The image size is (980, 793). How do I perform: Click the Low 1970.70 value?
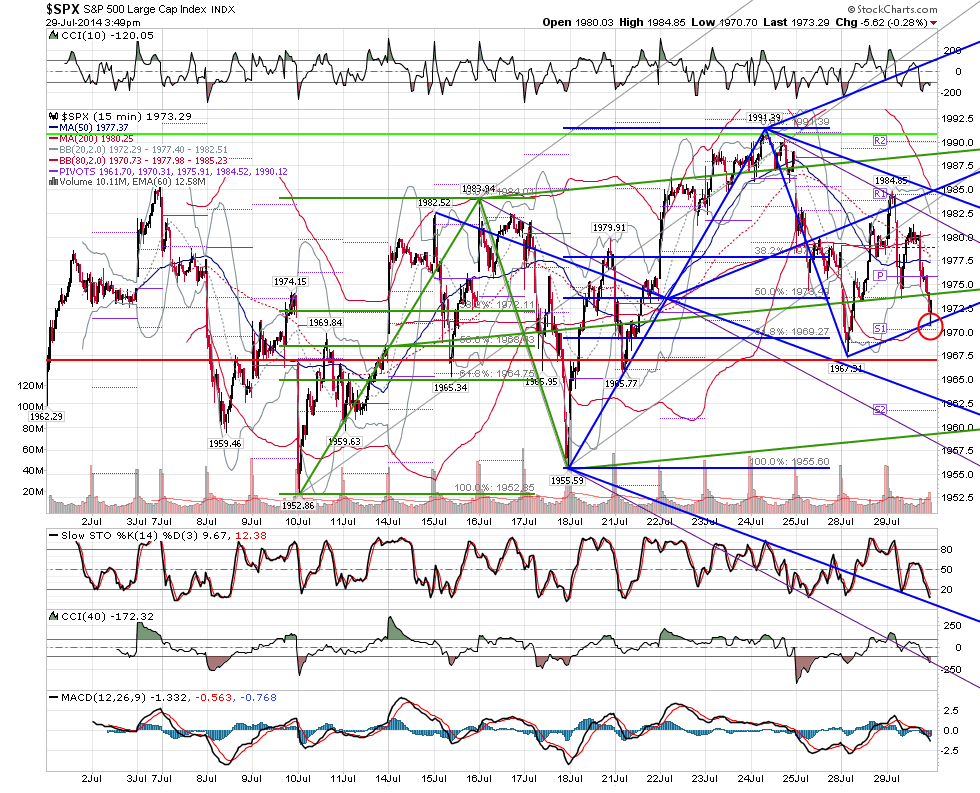point(724,22)
